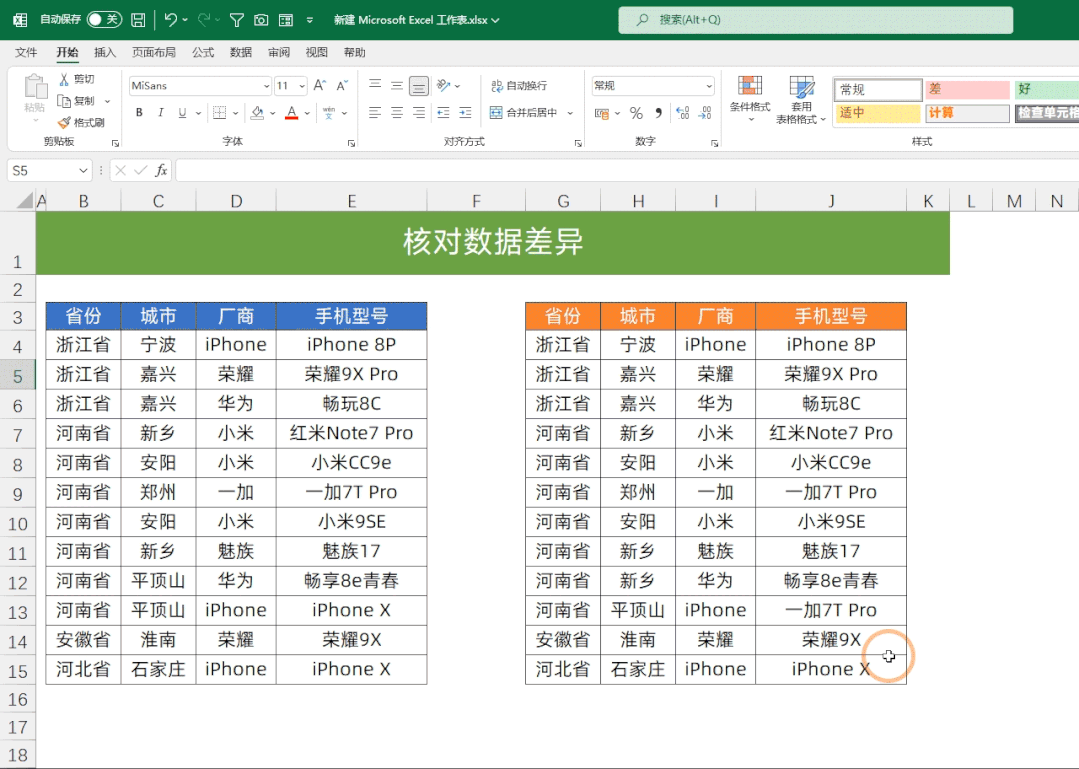Image resolution: width=1079 pixels, height=769 pixels.
Task: Click the insert function fx icon
Action: [x=161, y=171]
